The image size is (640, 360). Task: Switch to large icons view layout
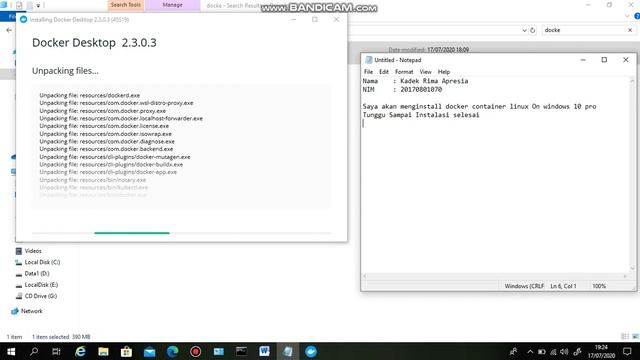(635, 337)
